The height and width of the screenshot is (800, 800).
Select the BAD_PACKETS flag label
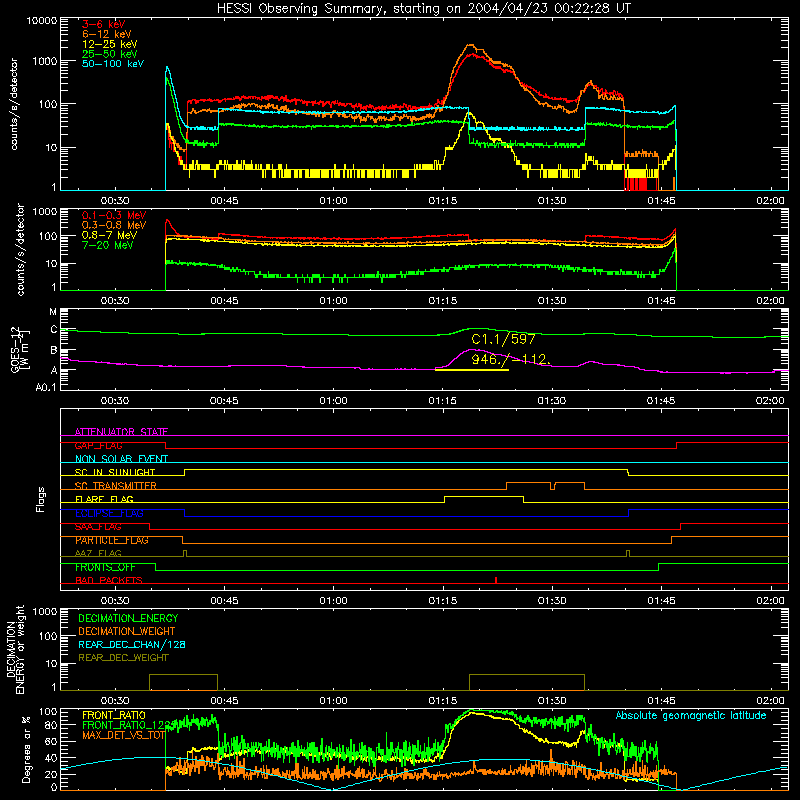(x=109, y=580)
